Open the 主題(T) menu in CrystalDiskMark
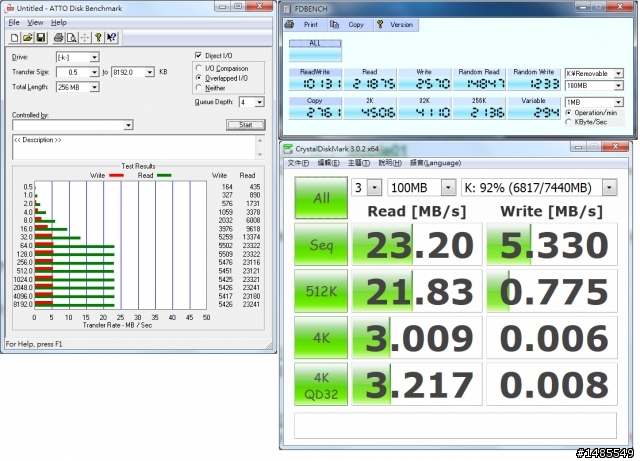Image resolution: width=640 pixels, height=461 pixels. (x=359, y=163)
